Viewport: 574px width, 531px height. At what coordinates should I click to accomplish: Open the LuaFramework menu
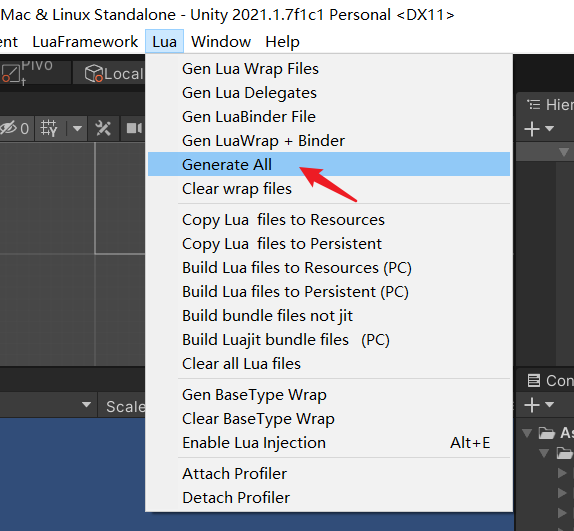[85, 42]
